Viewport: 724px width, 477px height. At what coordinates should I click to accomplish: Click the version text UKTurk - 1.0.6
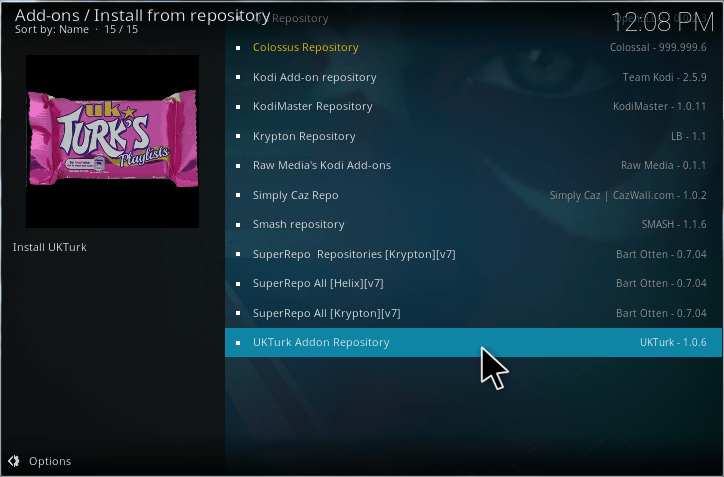pyautogui.click(x=673, y=343)
